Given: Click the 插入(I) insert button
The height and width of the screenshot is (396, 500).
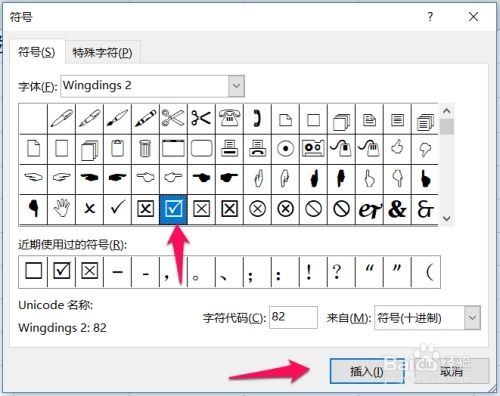Looking at the screenshot, I should click(367, 371).
